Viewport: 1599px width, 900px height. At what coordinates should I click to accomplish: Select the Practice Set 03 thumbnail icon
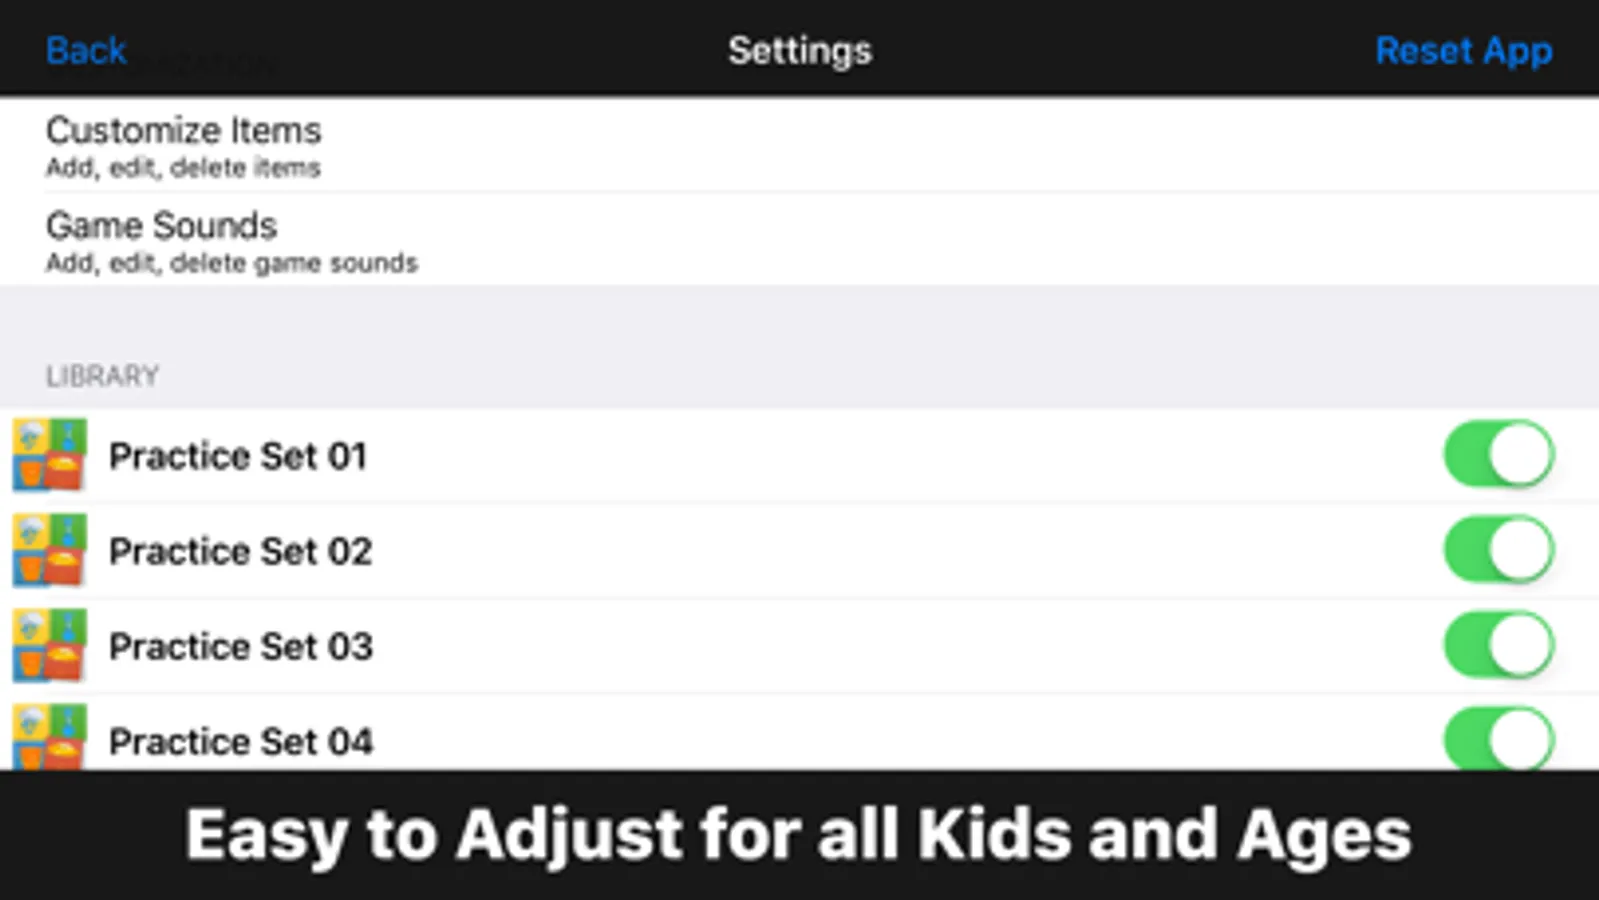(49, 645)
